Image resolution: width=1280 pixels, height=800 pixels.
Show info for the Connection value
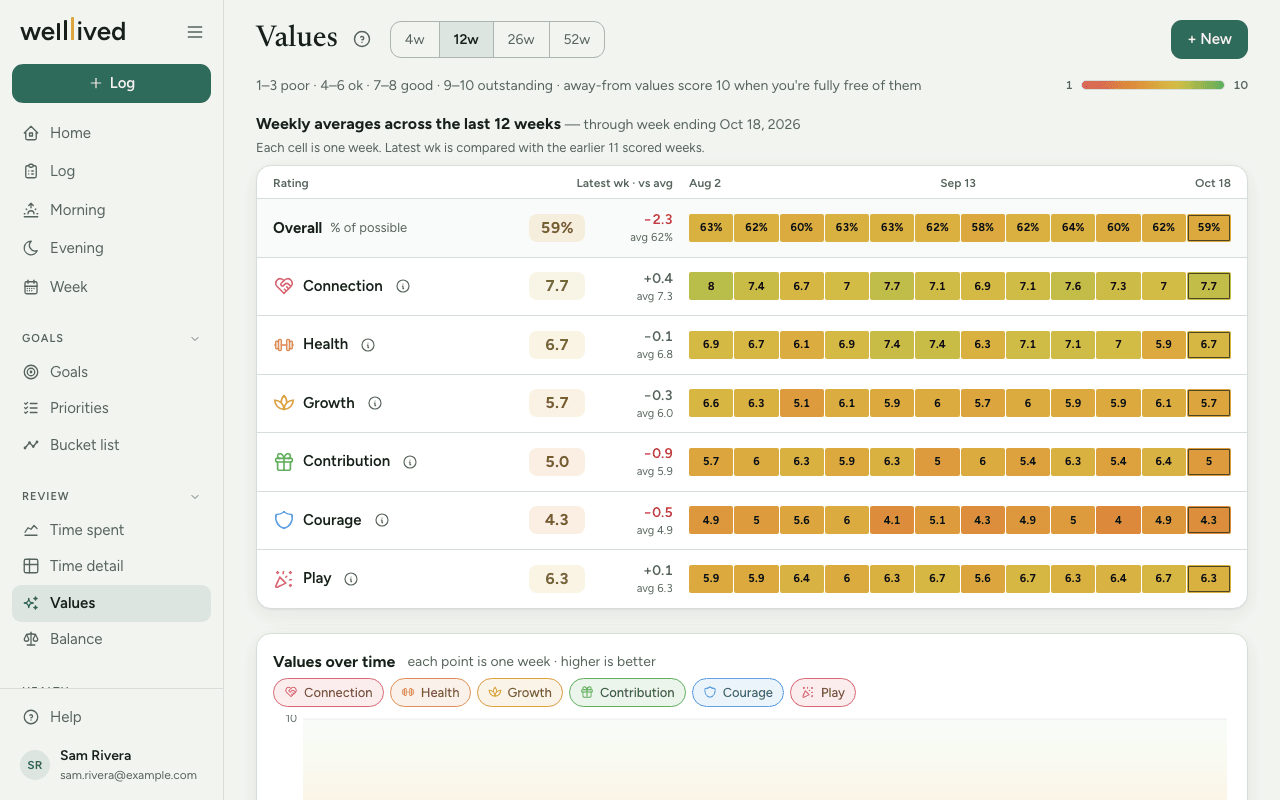pyautogui.click(x=403, y=286)
